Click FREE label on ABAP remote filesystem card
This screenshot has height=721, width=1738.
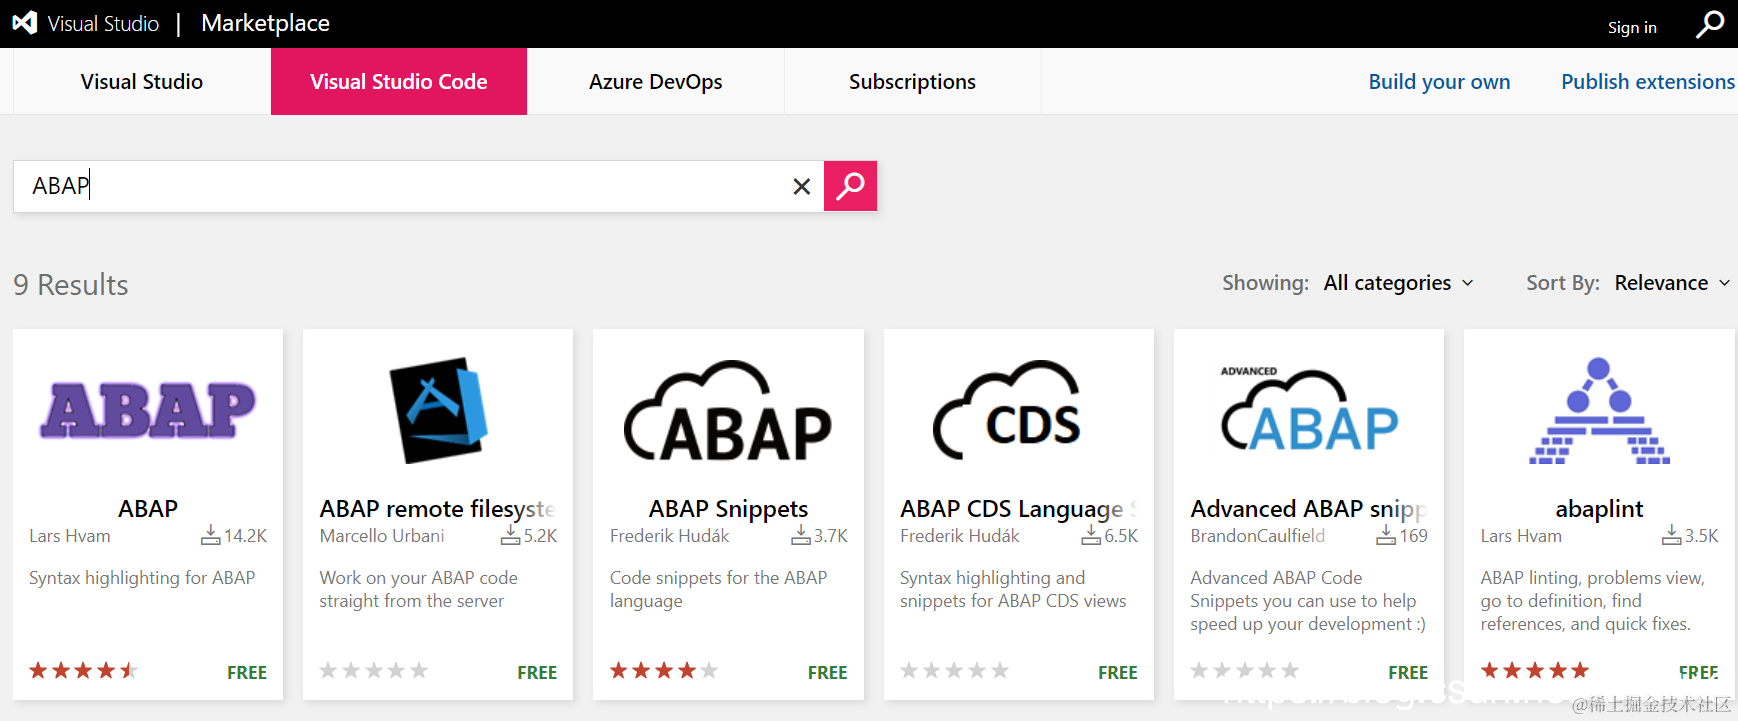click(537, 673)
